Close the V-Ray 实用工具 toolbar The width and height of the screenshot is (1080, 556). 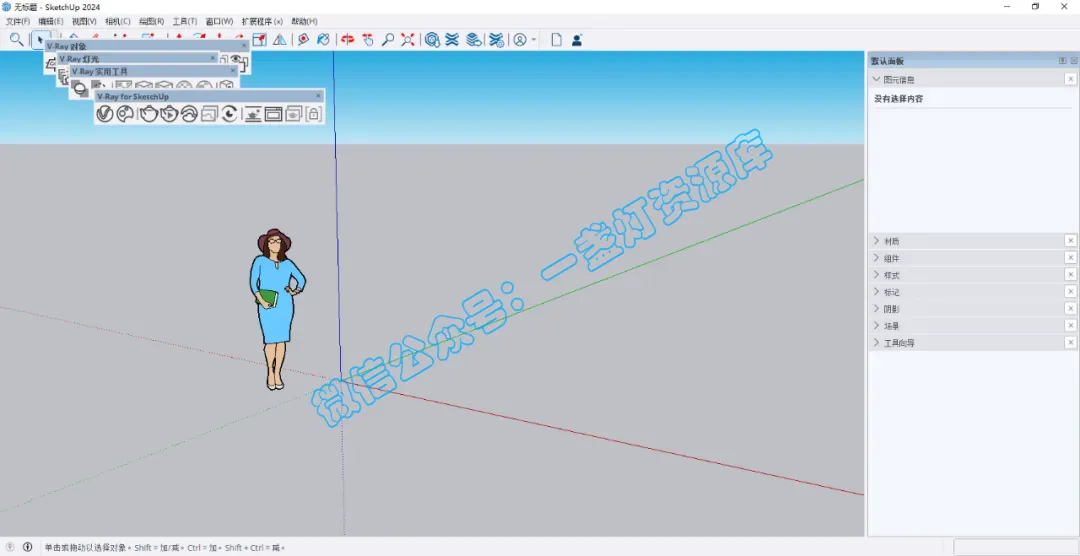[x=233, y=70]
